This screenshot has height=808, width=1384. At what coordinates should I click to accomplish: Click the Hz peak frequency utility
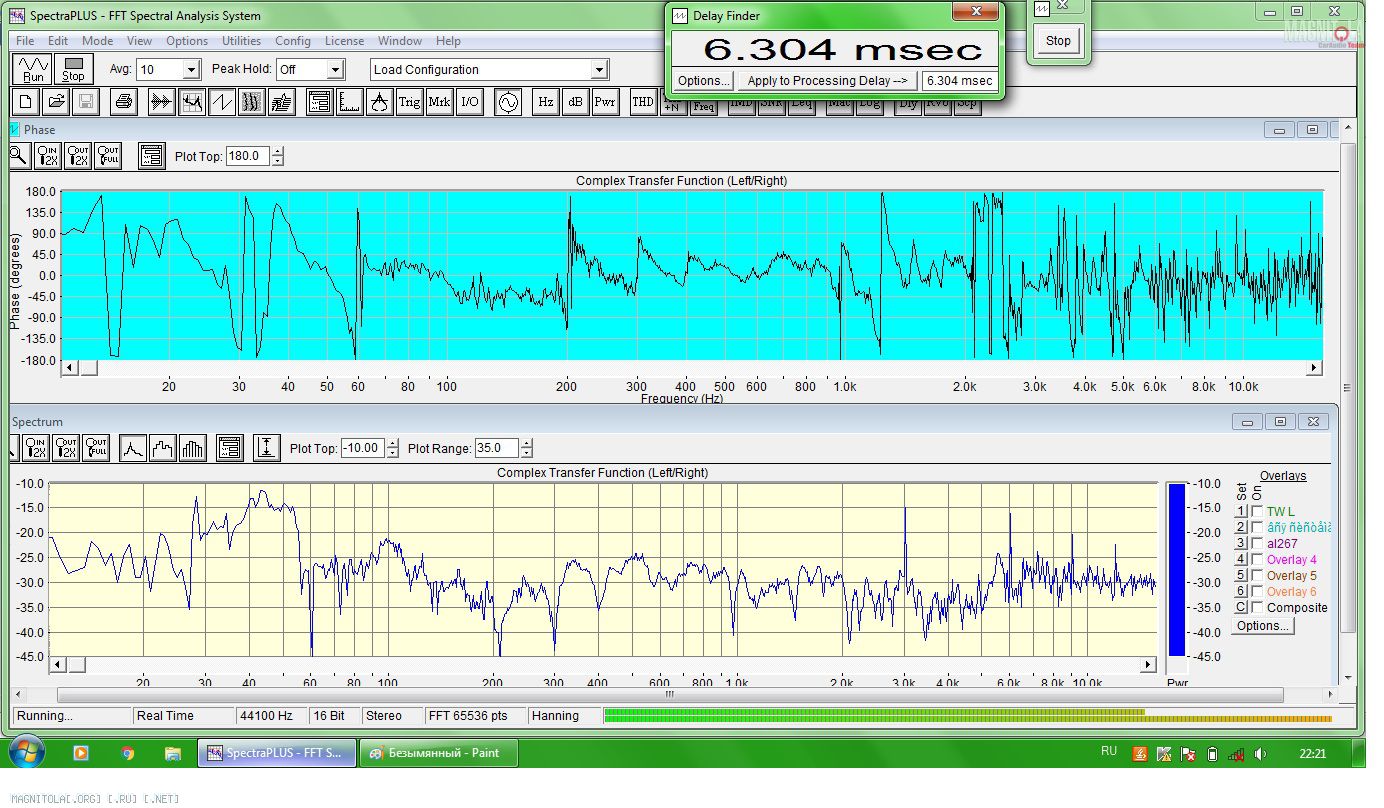click(545, 101)
